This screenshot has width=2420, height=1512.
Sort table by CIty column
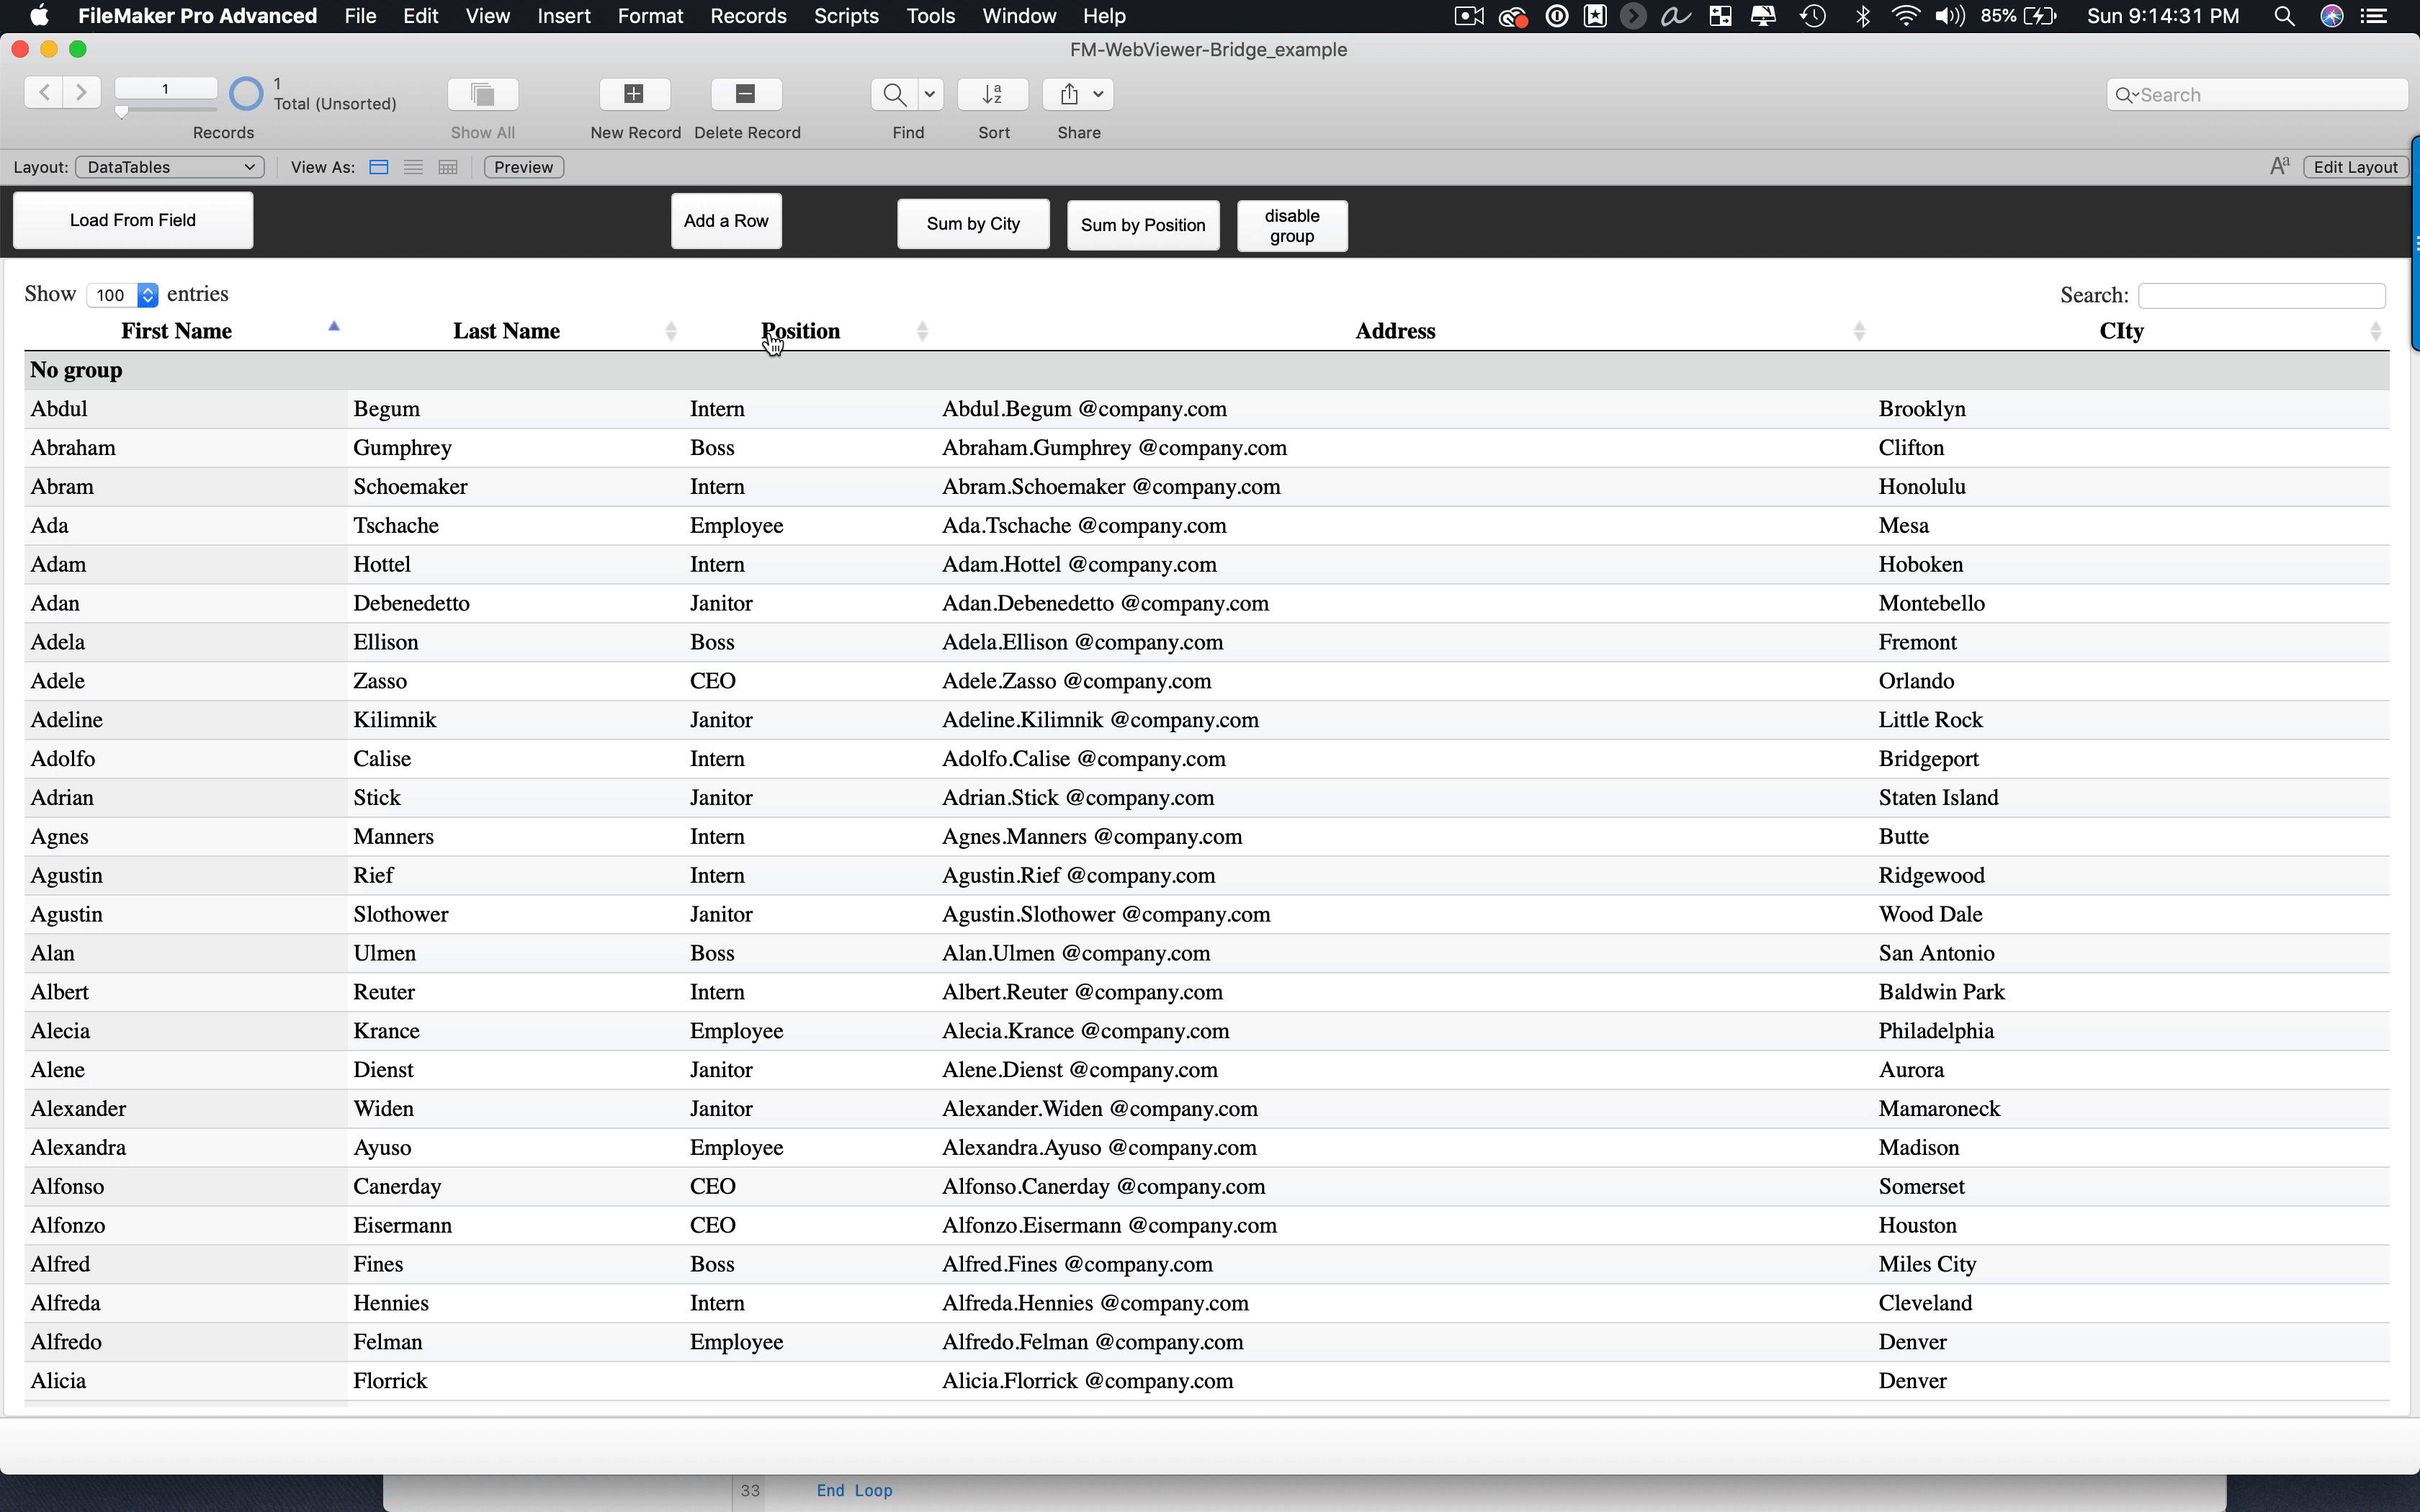coord(2121,331)
